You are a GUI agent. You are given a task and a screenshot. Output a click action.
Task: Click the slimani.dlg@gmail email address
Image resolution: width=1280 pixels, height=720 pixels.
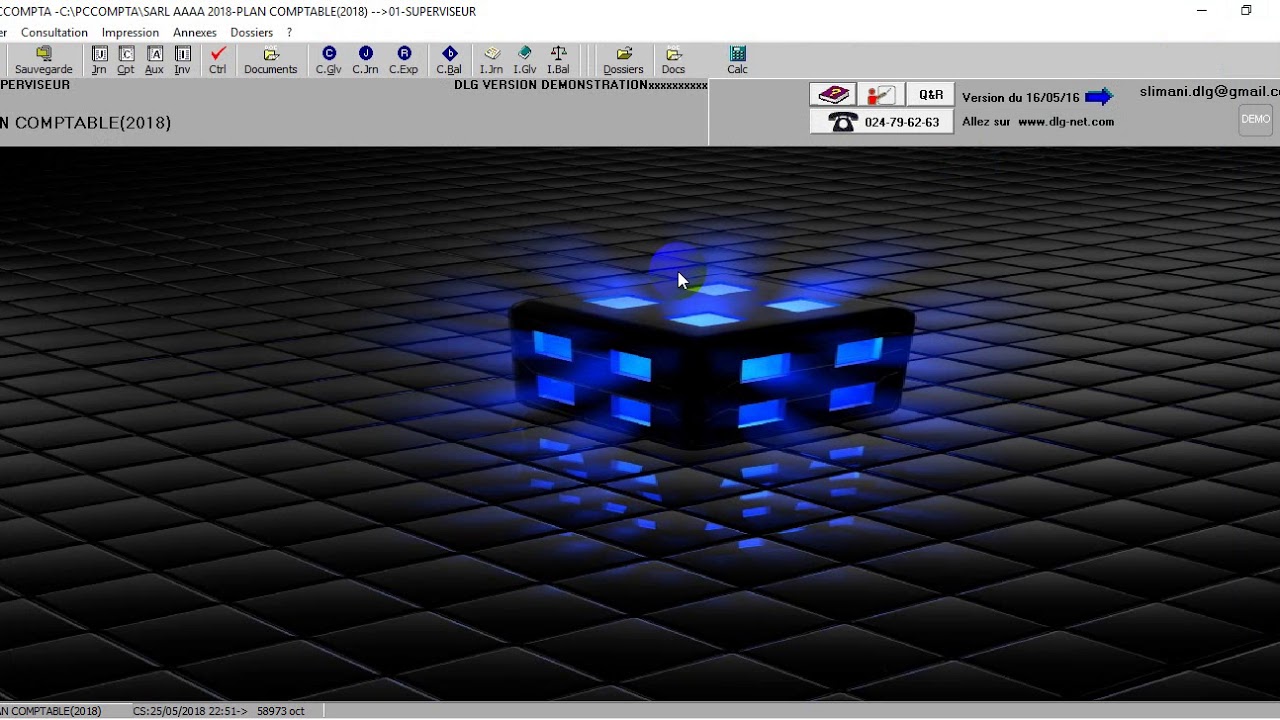[x=1210, y=92]
